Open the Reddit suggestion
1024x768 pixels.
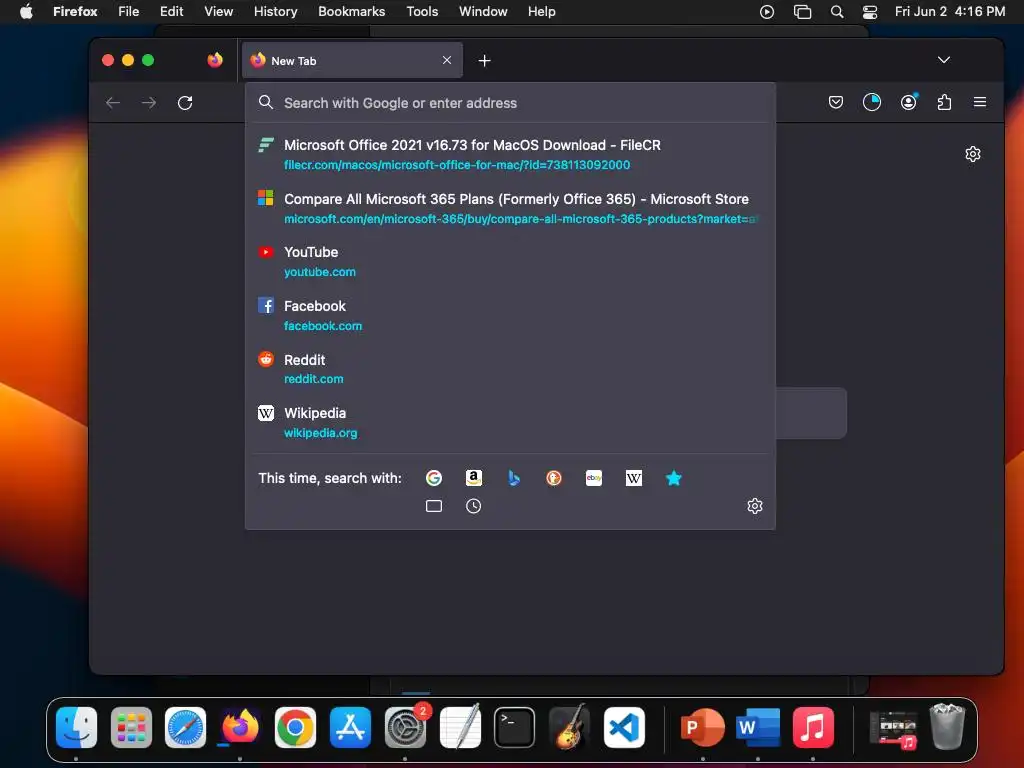coord(511,369)
